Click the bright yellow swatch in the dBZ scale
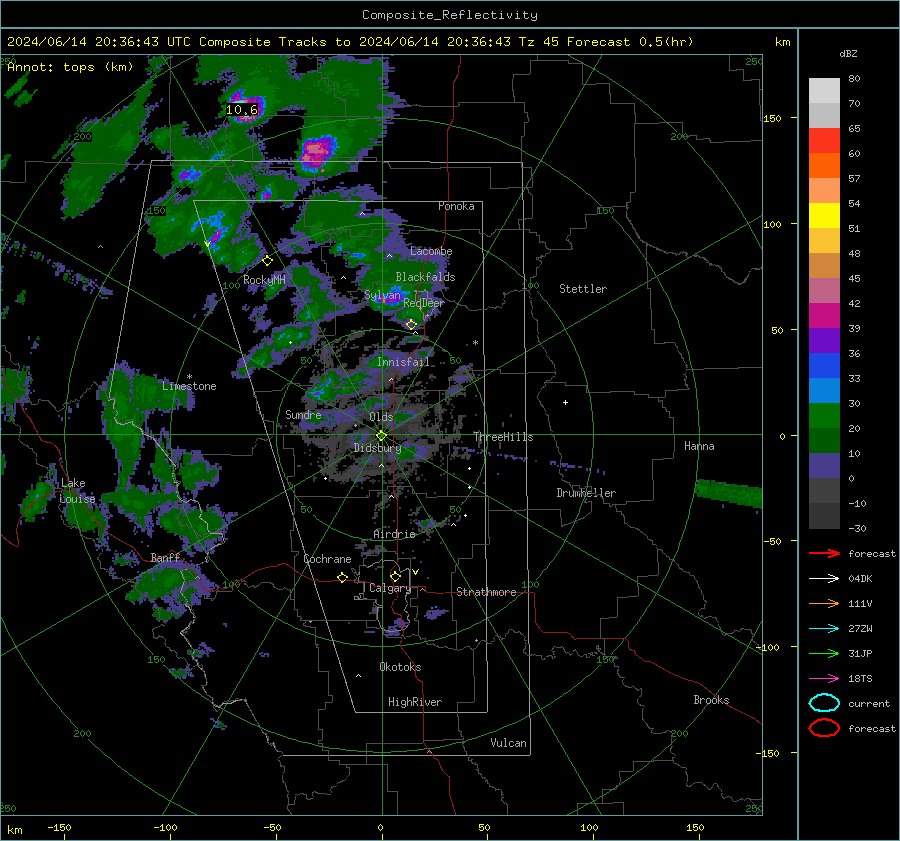This screenshot has height=841, width=900. tap(824, 215)
